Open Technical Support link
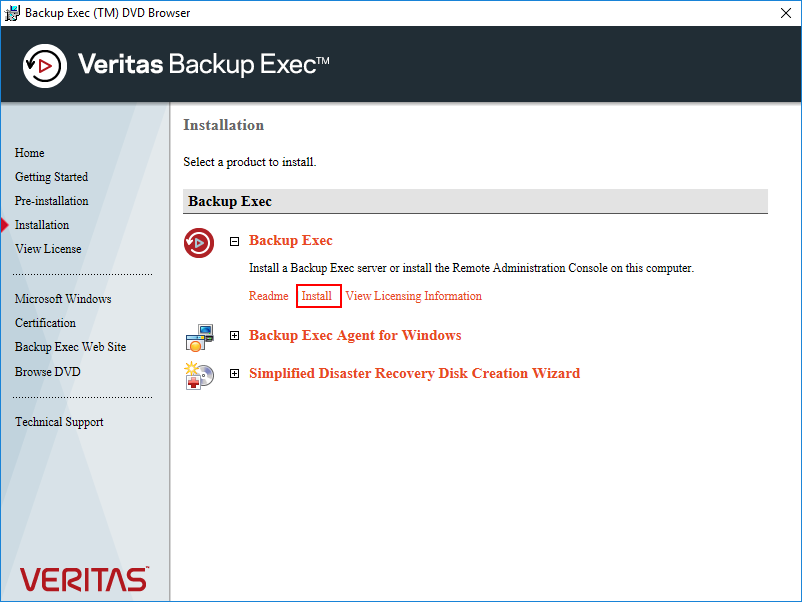The height and width of the screenshot is (602, 802). (x=59, y=422)
